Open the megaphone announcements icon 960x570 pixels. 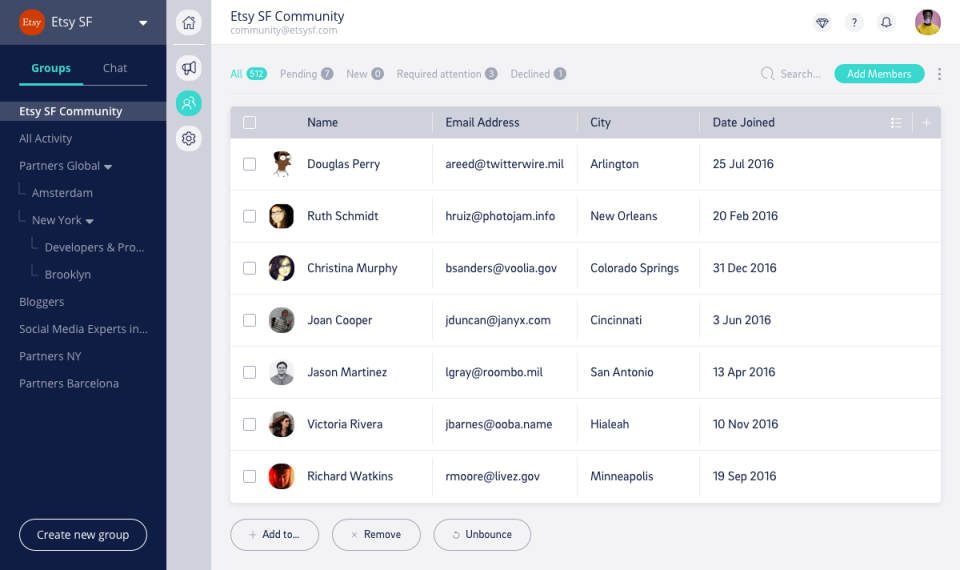[189, 67]
